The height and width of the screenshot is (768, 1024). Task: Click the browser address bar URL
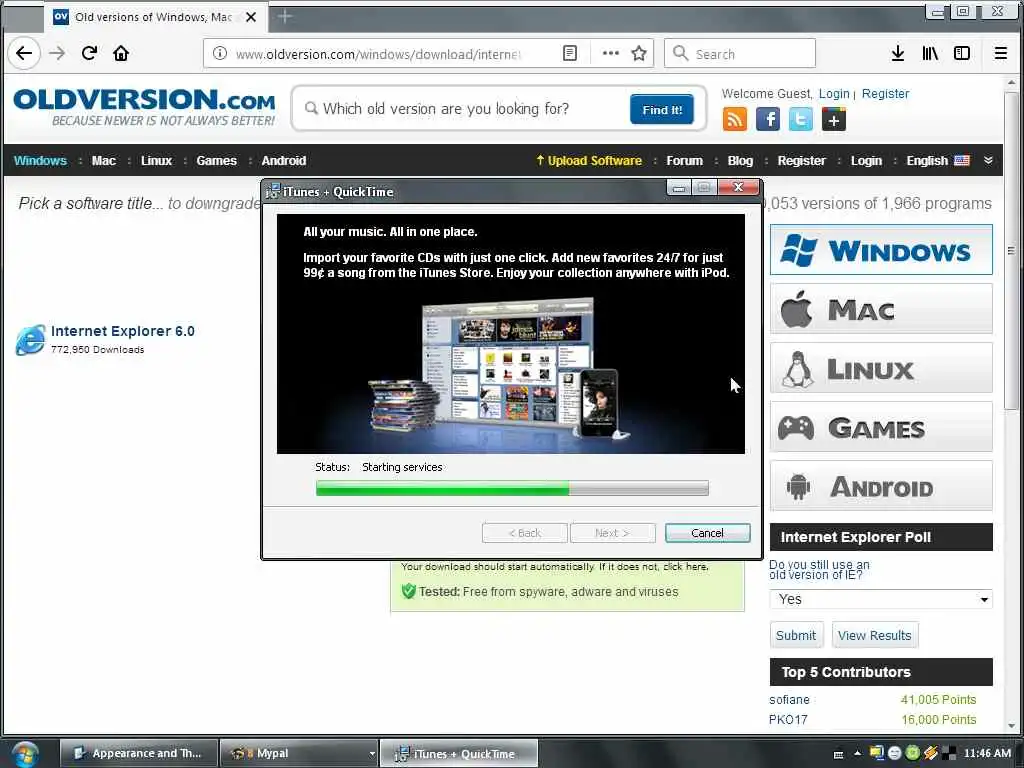click(x=379, y=54)
